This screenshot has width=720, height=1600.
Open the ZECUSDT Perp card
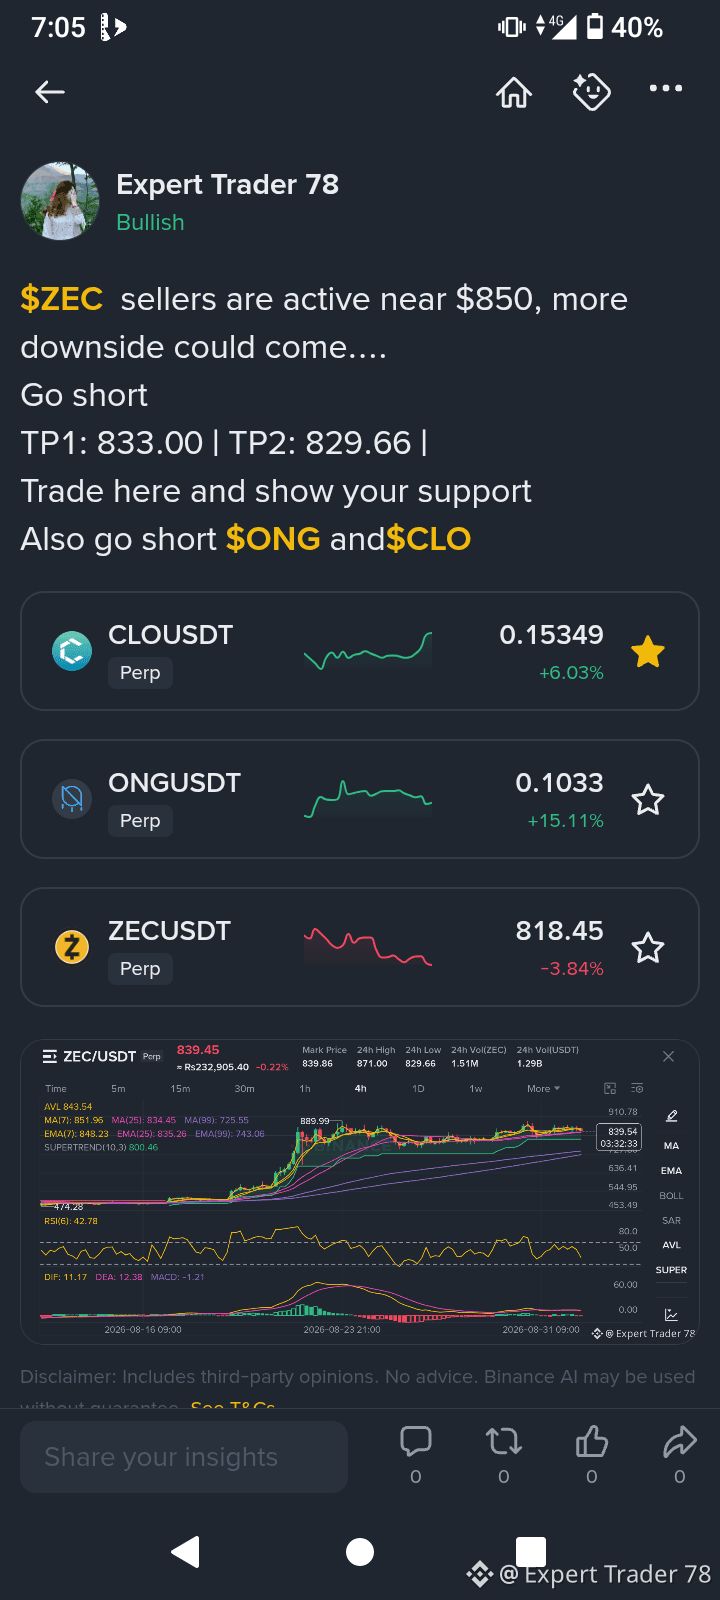[360, 947]
